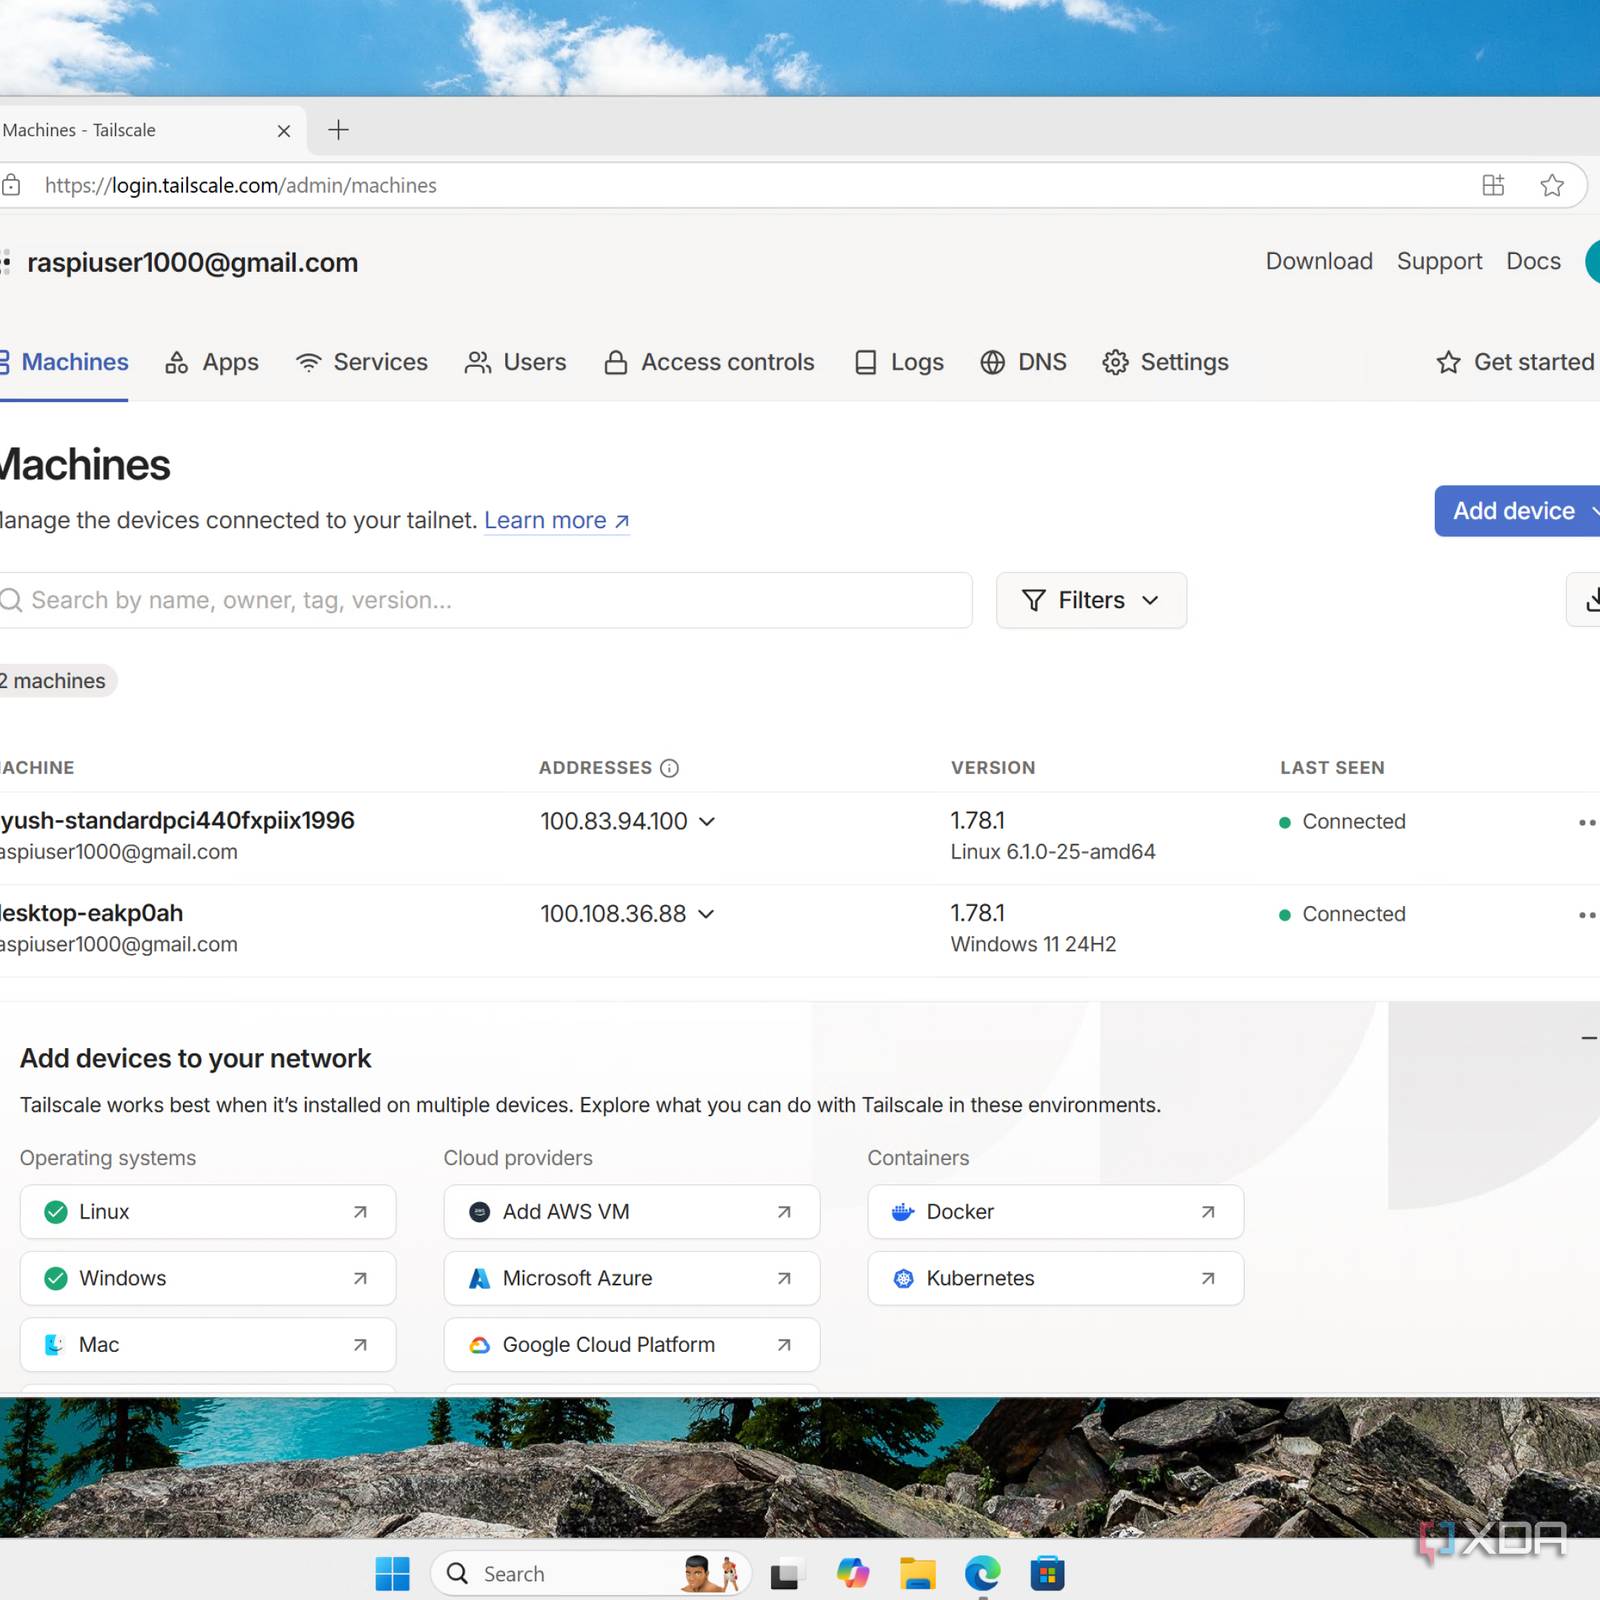Screen dimensions: 1600x1600
Task: Open the Filters dropdown
Action: pyautogui.click(x=1091, y=600)
